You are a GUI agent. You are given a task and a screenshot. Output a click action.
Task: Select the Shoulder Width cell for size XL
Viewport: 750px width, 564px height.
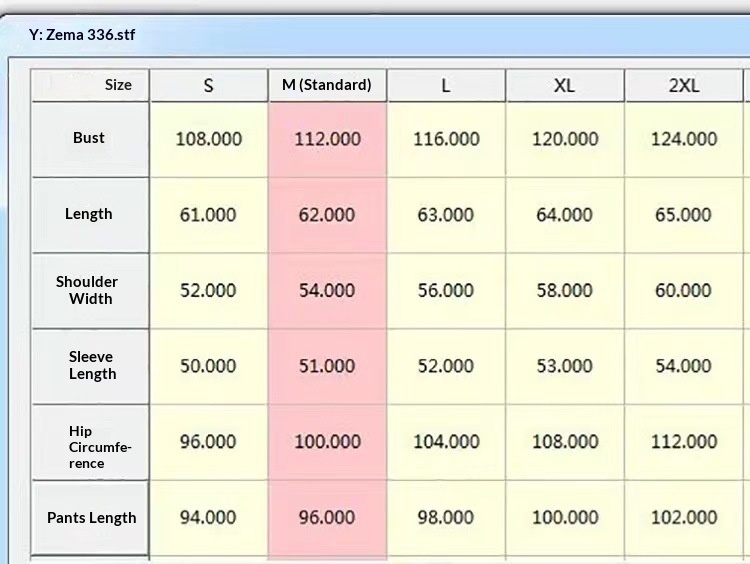565,290
